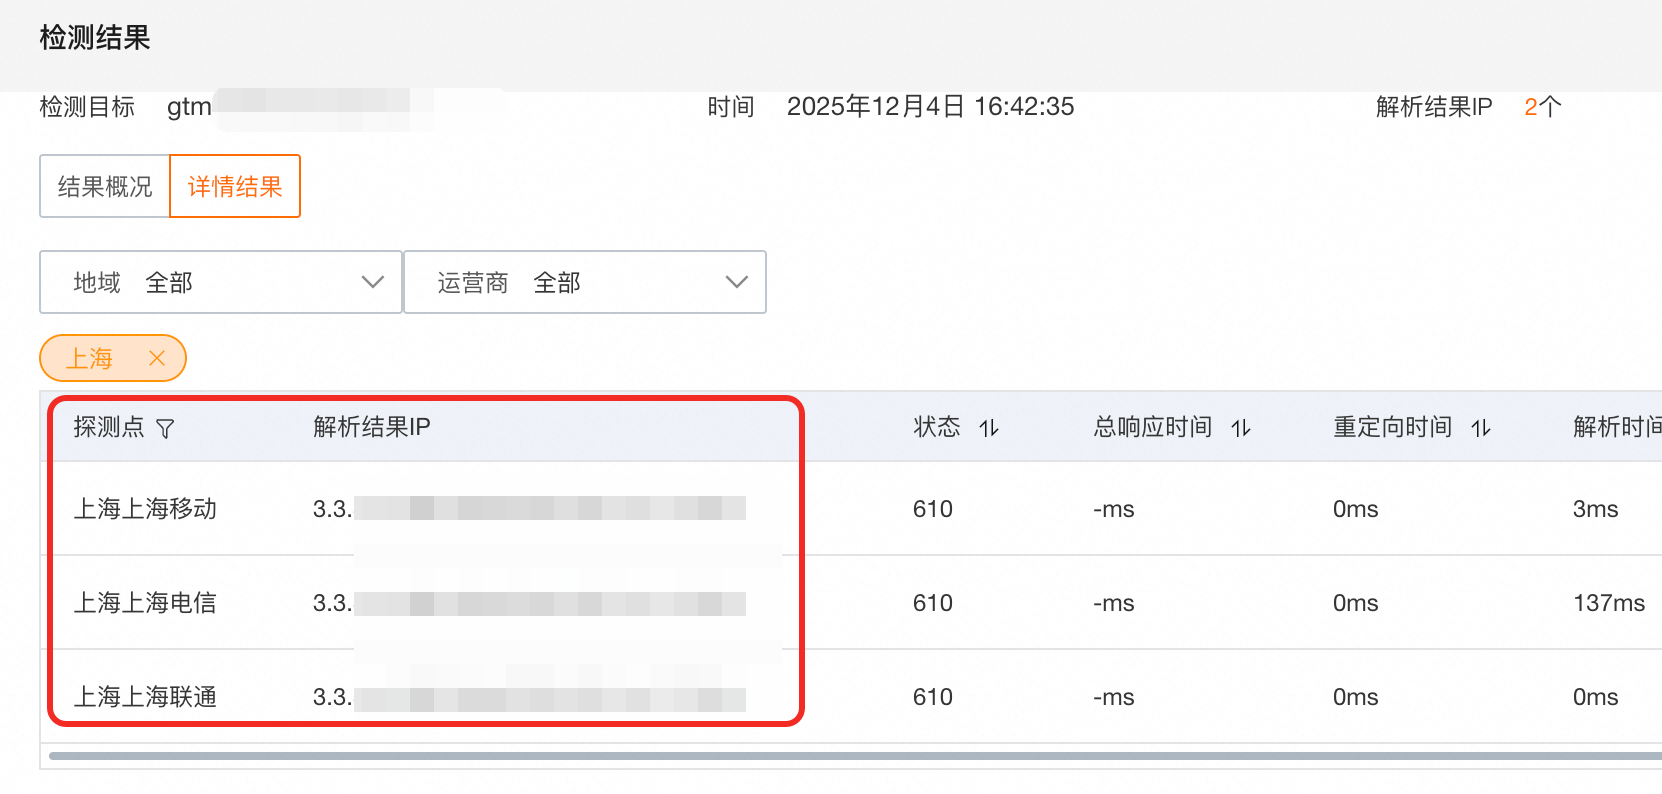Screen dimensions: 1662x794
Task: Select the 上海上海联通 probe row
Action: pos(145,697)
